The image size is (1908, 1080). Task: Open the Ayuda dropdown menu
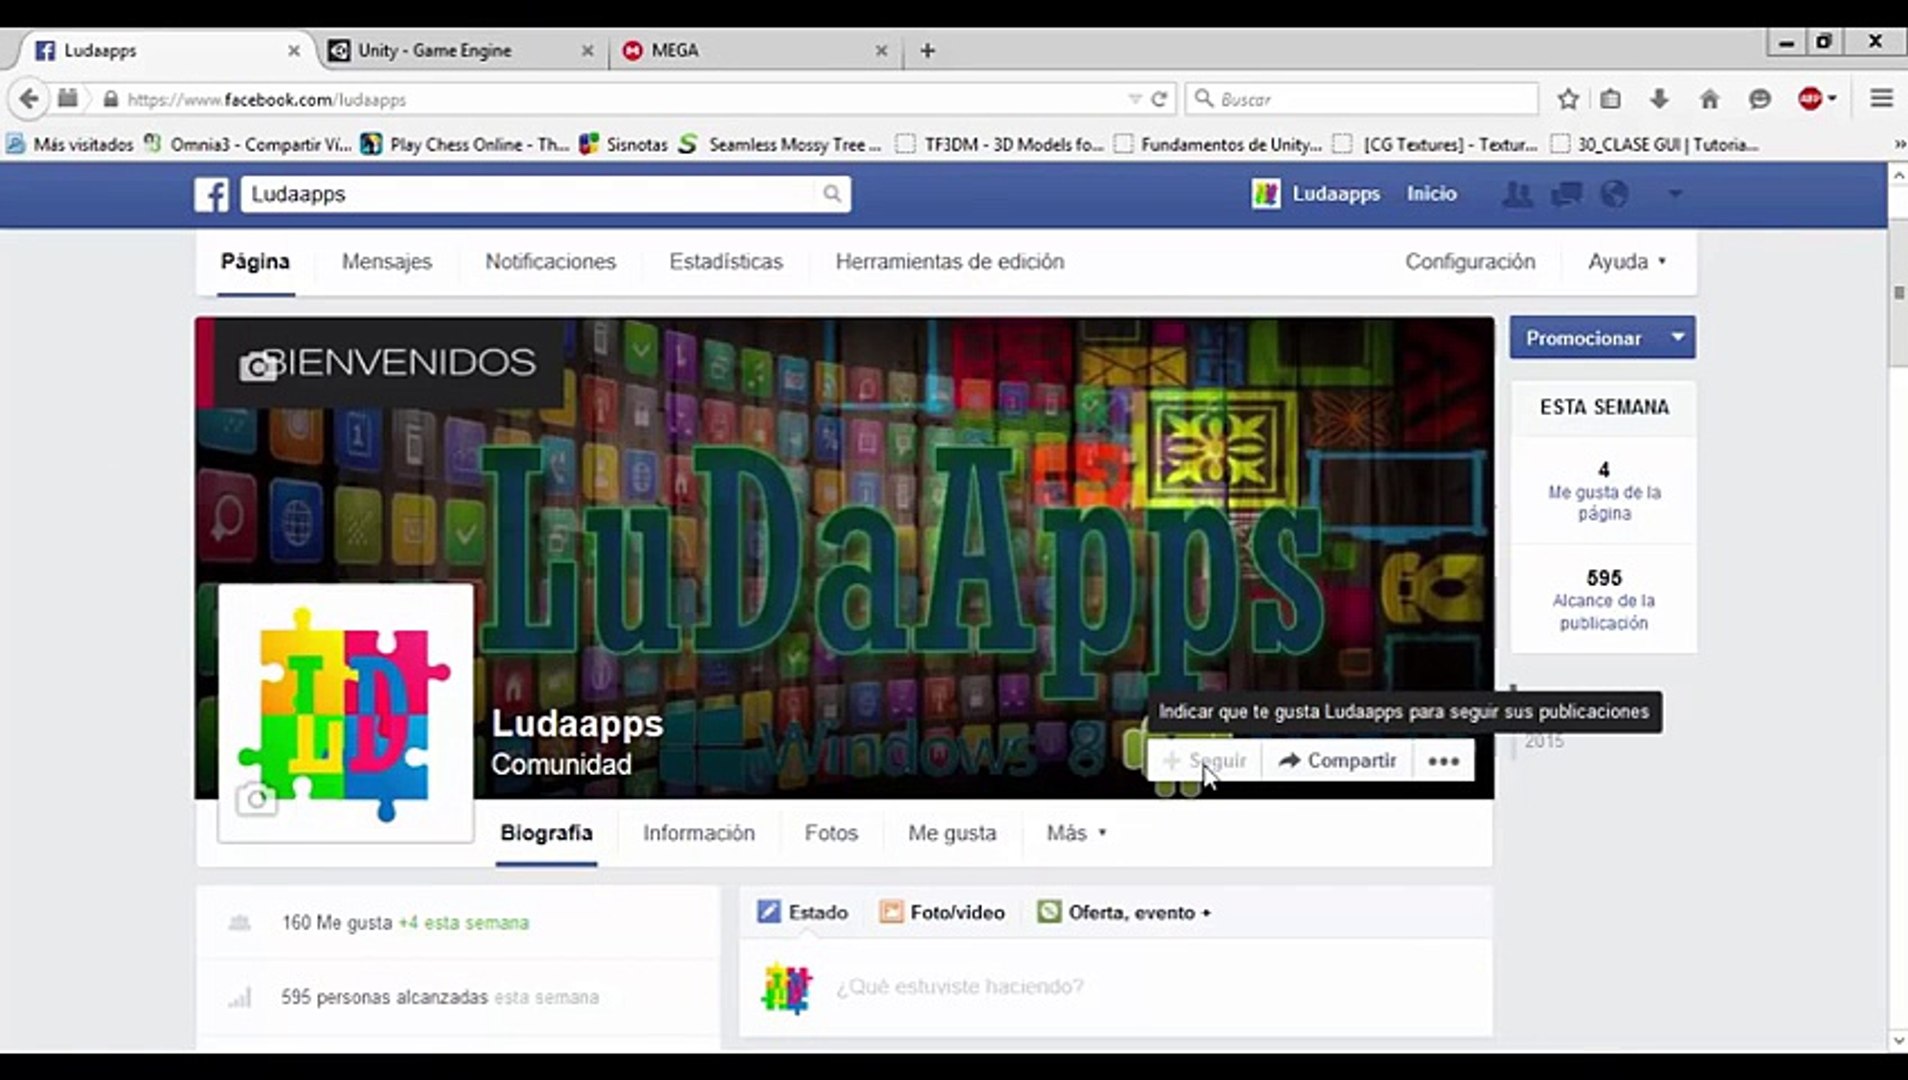click(1627, 261)
